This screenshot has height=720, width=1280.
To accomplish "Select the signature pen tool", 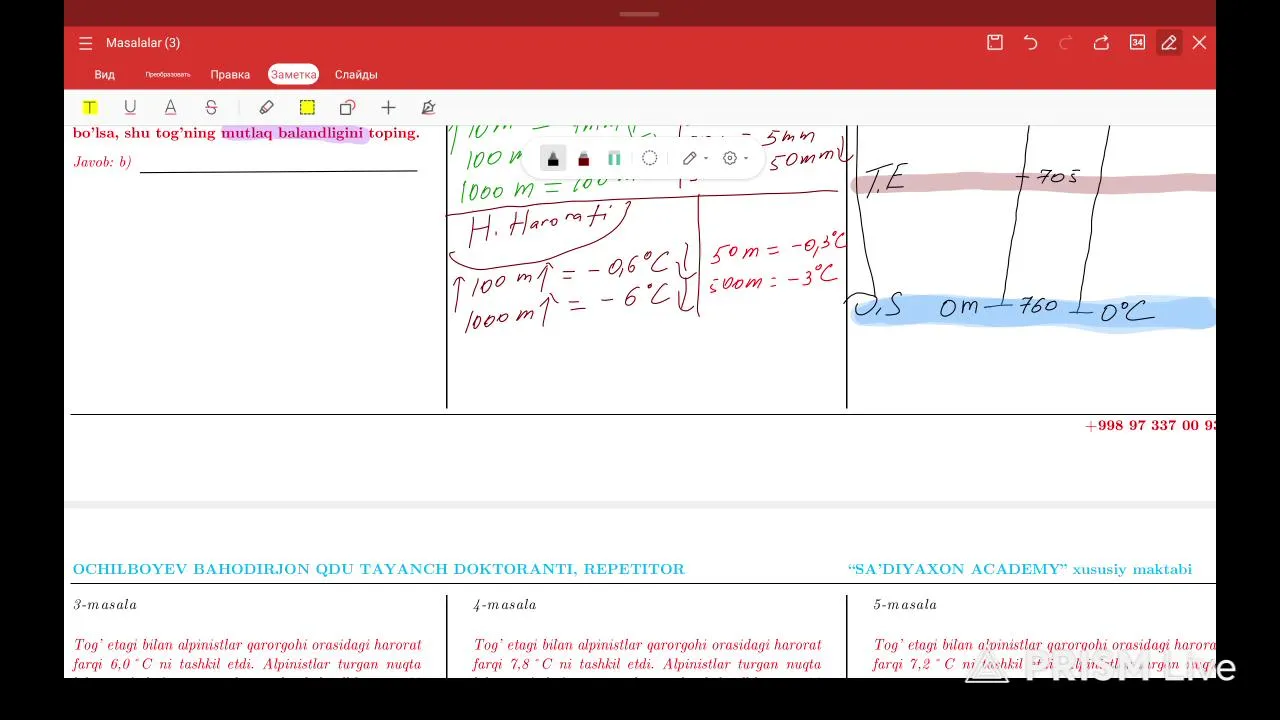I will click(428, 107).
